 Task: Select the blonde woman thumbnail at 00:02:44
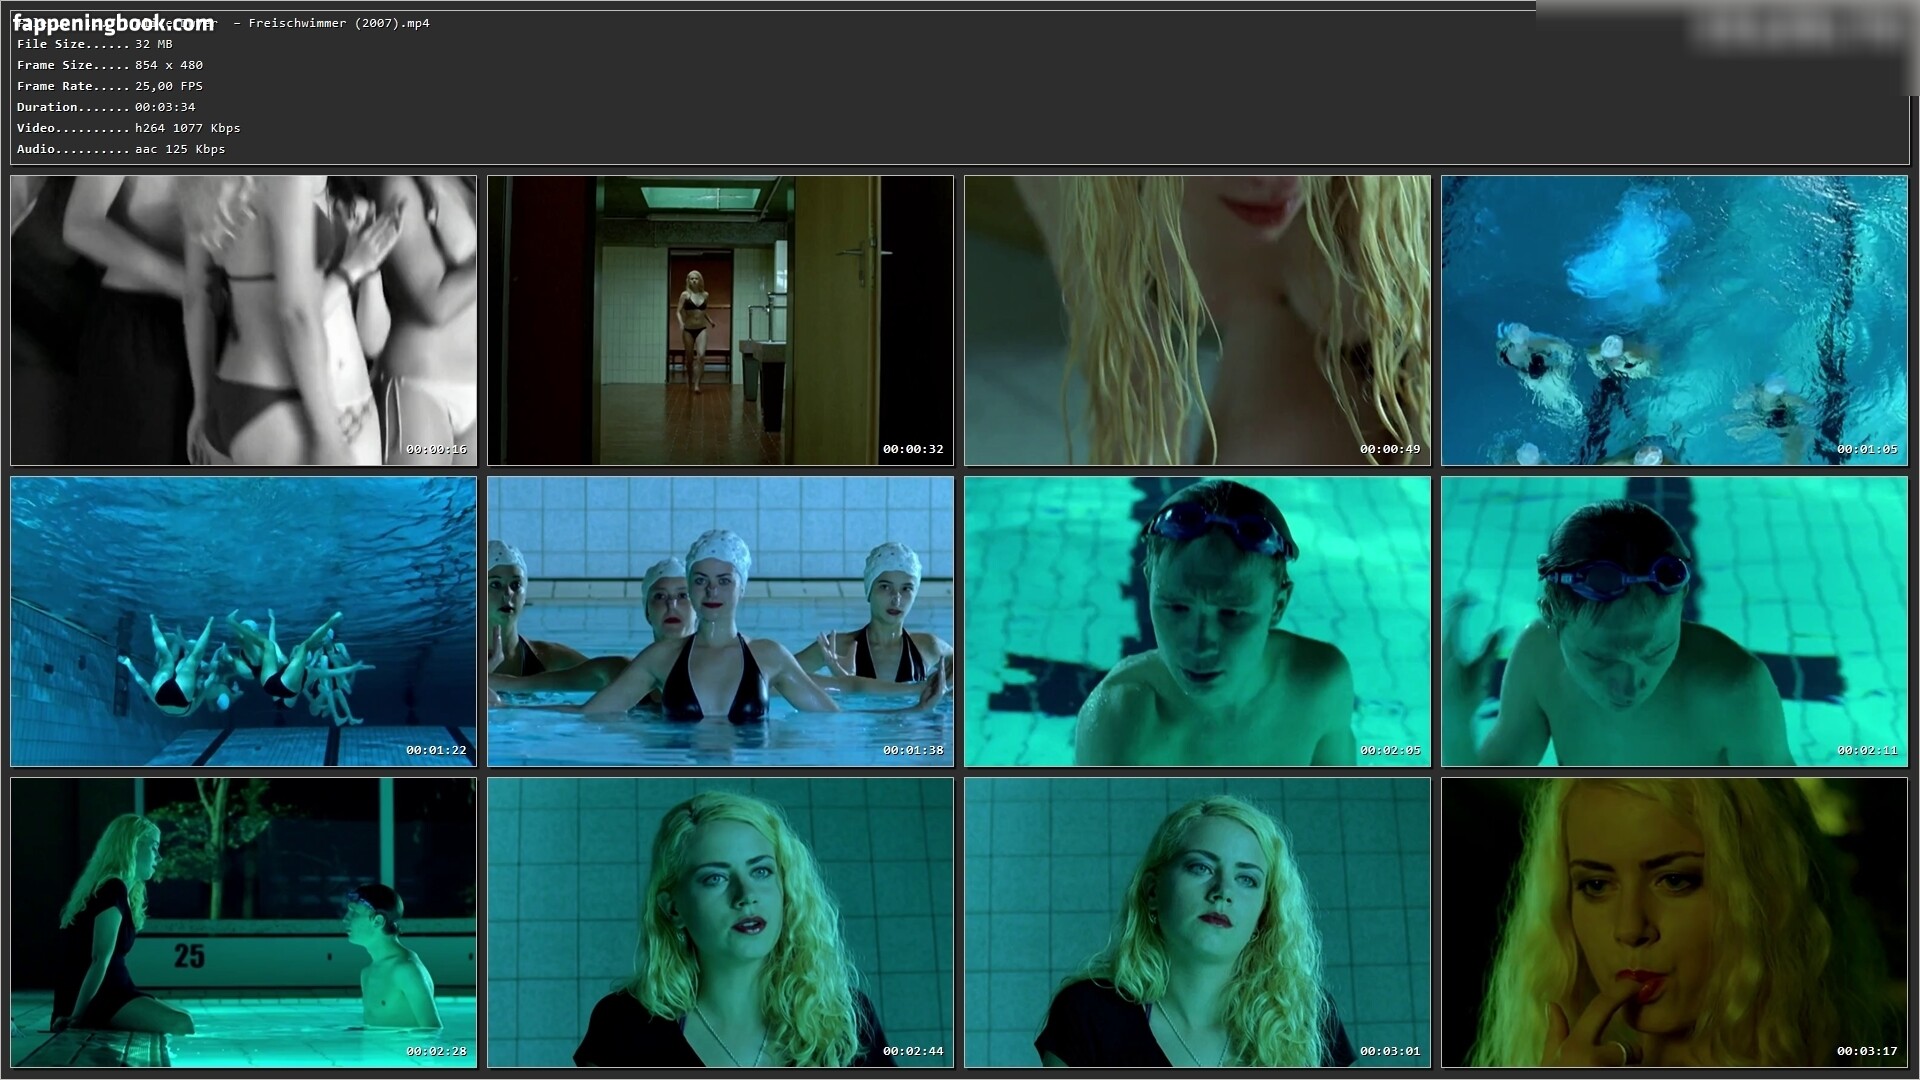720,922
